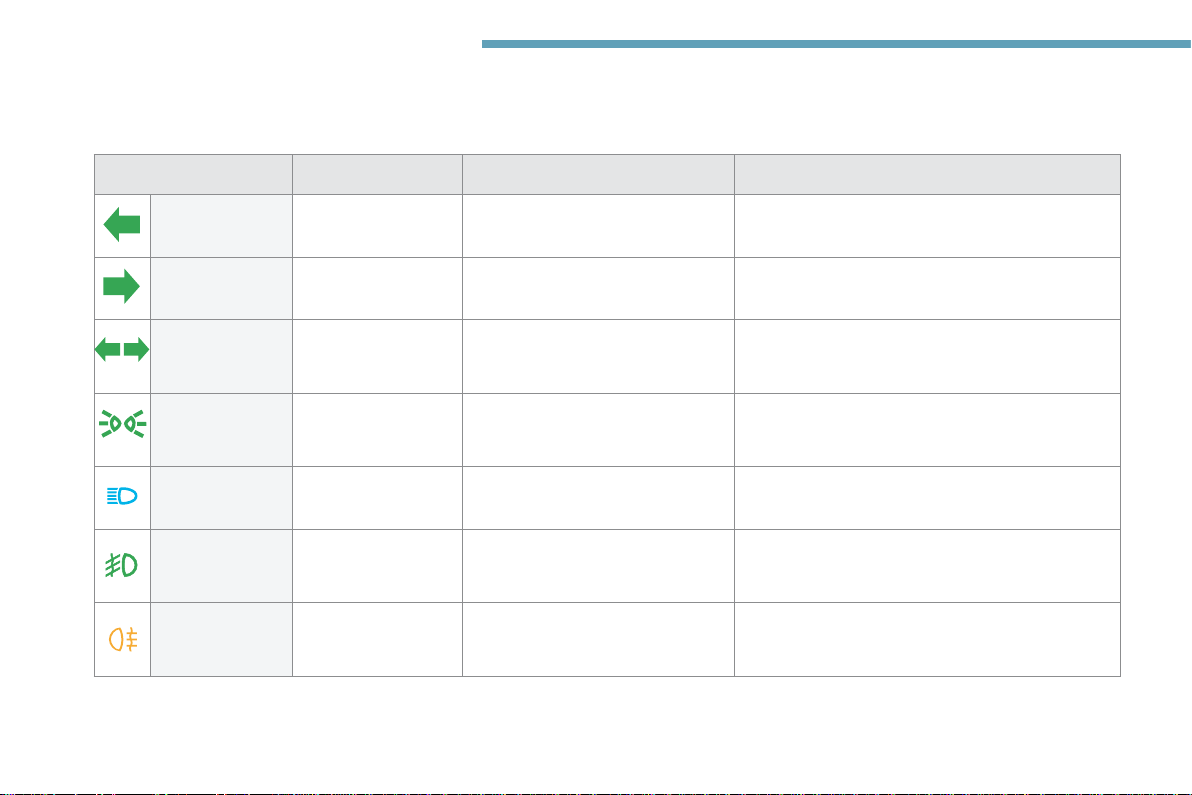Click the green front foglamp icon

(122, 565)
